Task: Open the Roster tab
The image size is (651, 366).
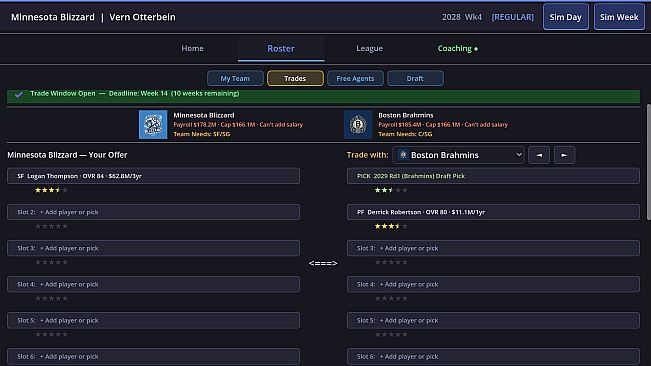Action: 281,49
